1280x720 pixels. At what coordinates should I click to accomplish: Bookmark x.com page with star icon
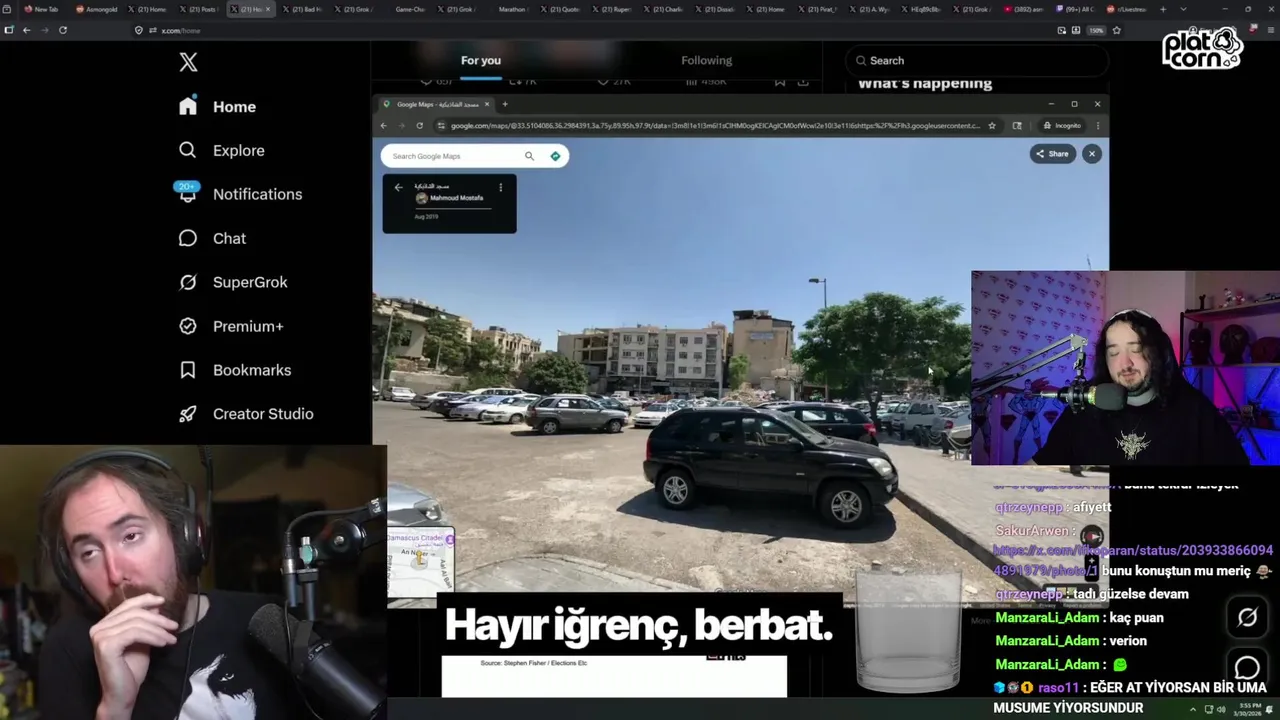(x=1116, y=30)
